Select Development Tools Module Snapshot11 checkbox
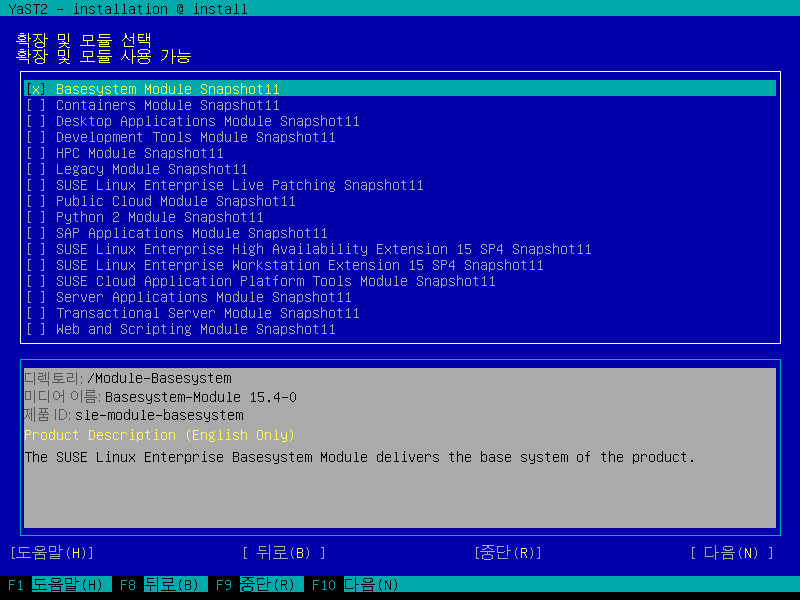Screen dimensions: 800x600 pyautogui.click(x=37, y=137)
